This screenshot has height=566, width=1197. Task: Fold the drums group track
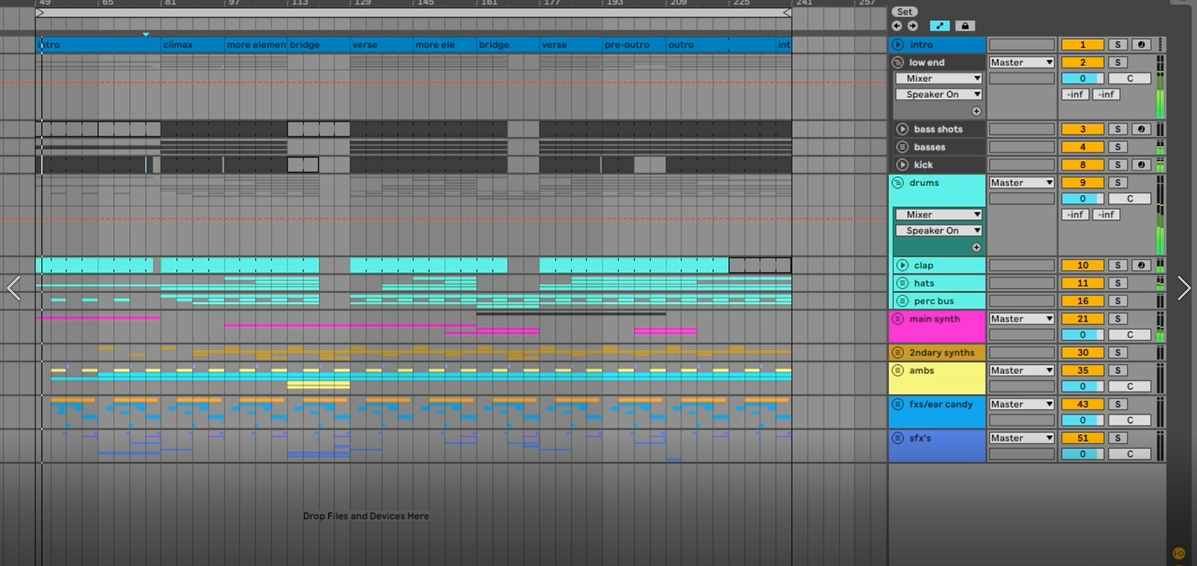898,183
